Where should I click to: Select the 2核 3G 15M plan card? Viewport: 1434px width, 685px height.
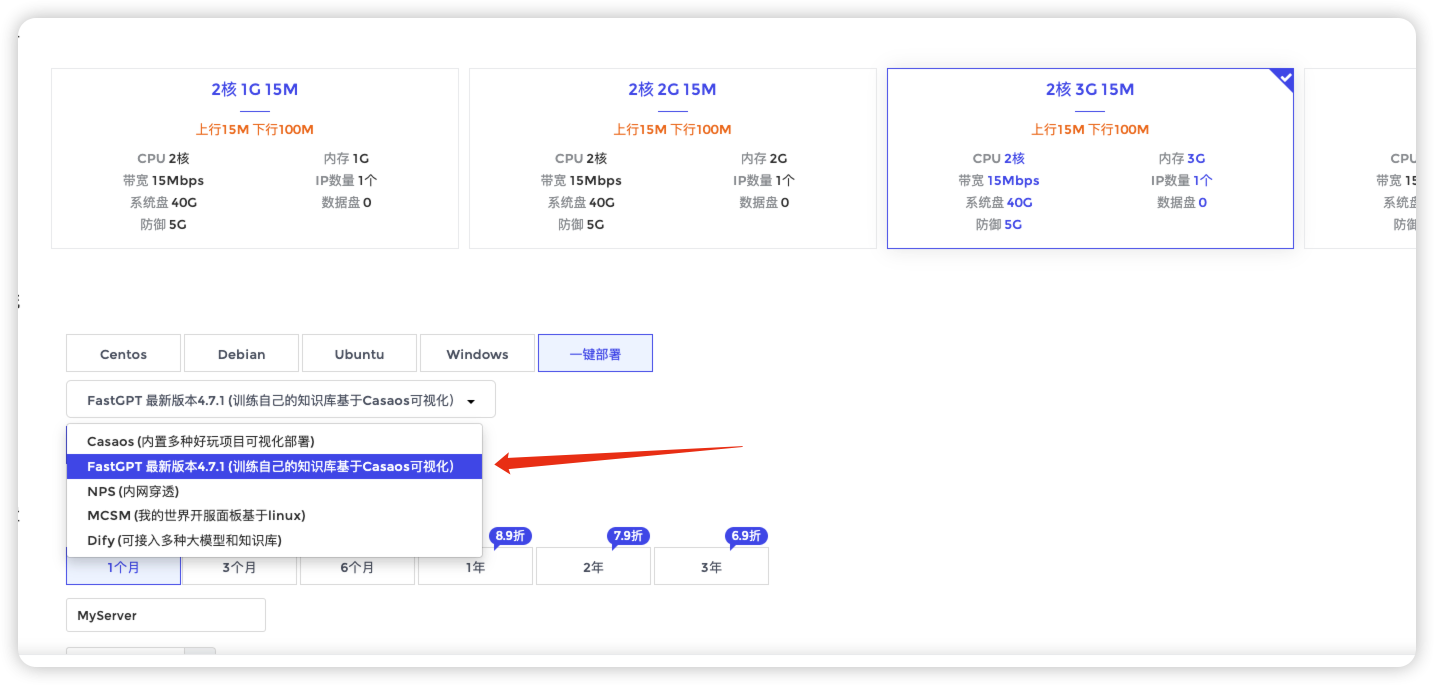pos(1090,158)
